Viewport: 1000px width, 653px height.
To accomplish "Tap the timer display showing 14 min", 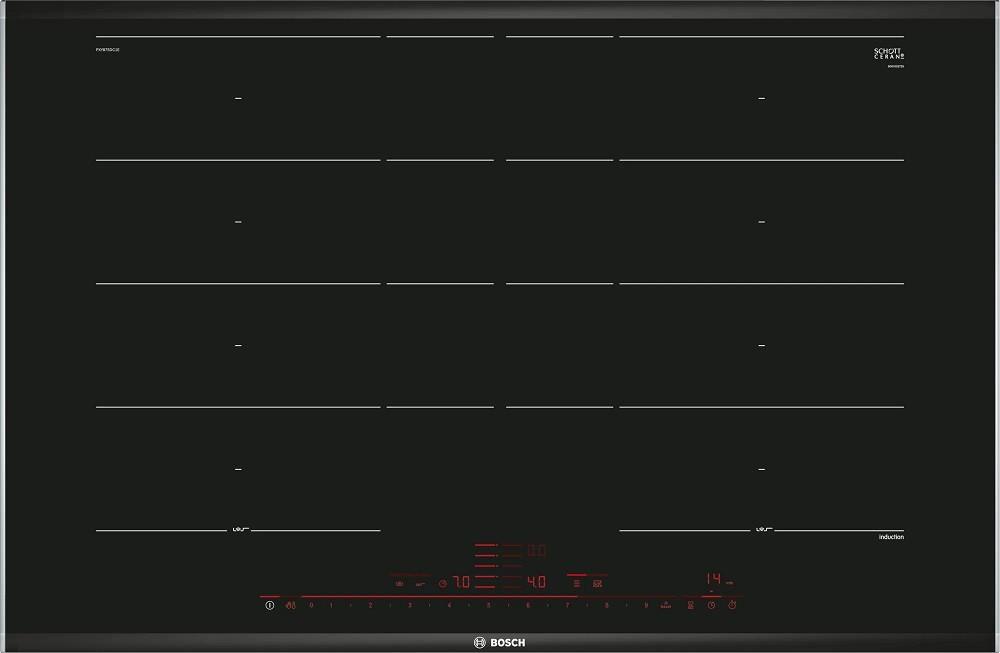I will (714, 579).
